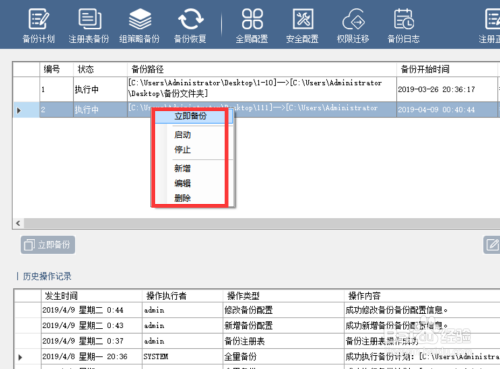This screenshot has width=500, height=369.
Task: Open the 备份计划 toolbar icon
Action: pos(39,26)
